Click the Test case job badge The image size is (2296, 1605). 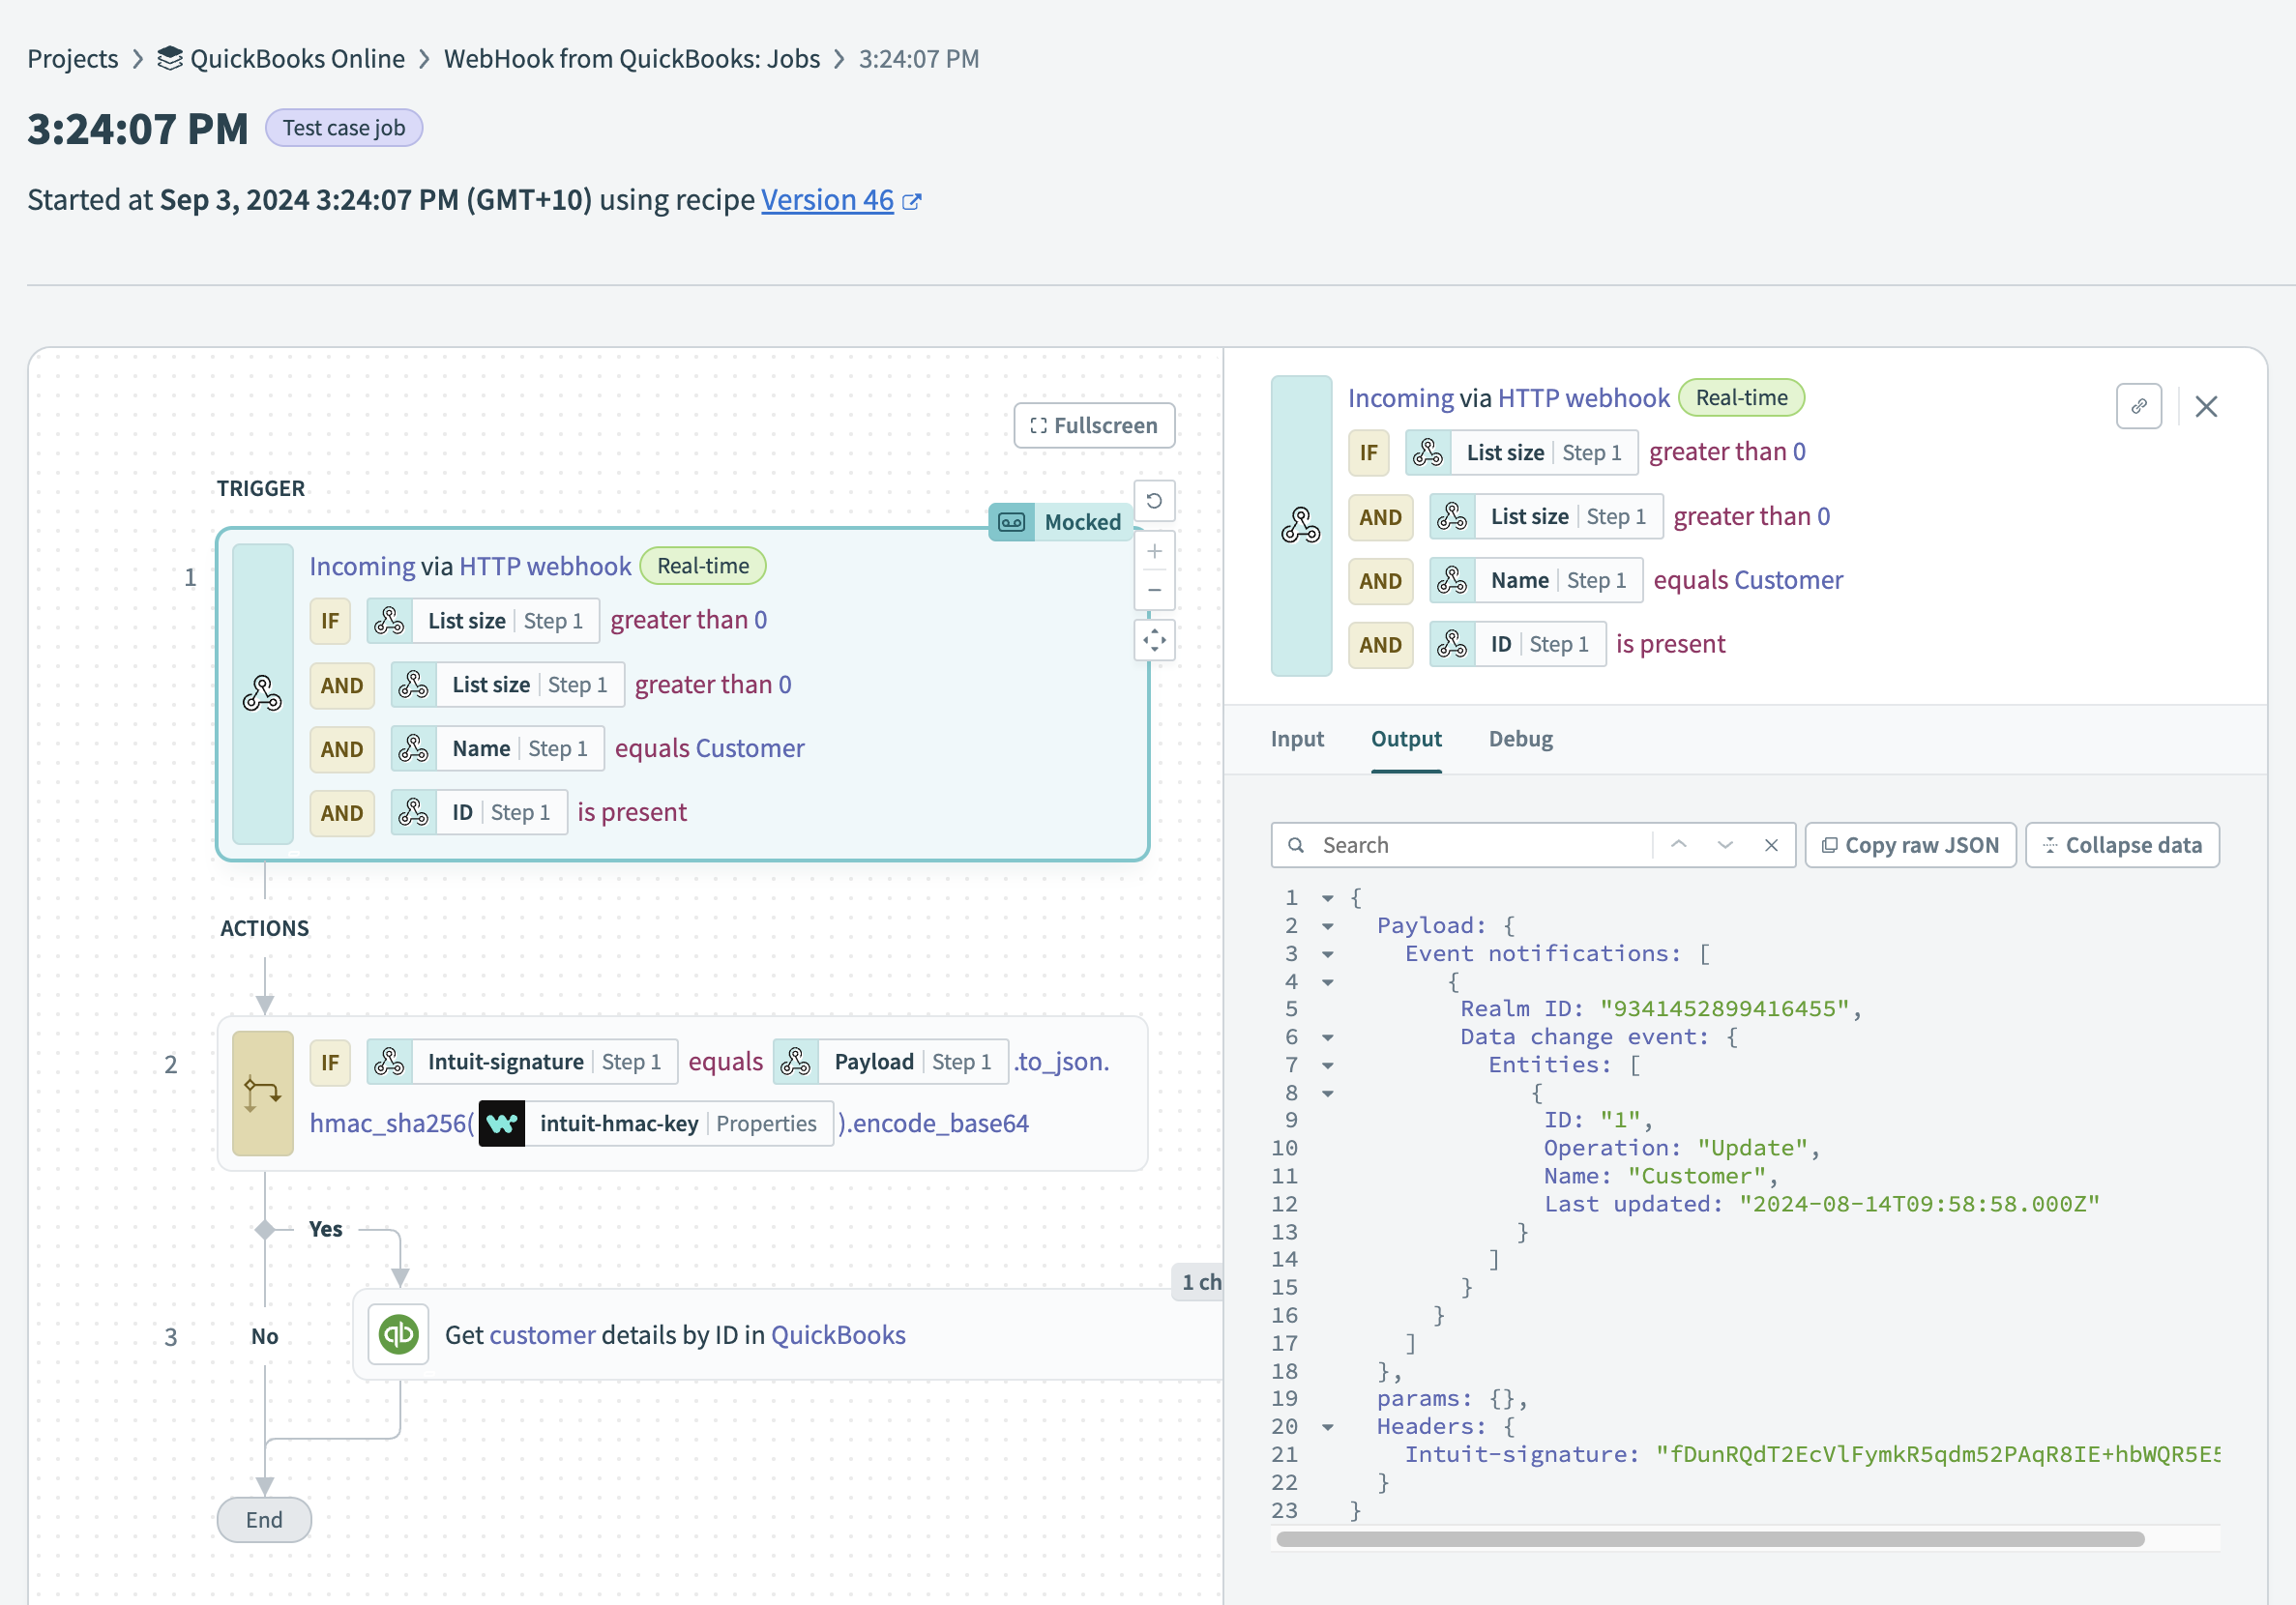344,128
